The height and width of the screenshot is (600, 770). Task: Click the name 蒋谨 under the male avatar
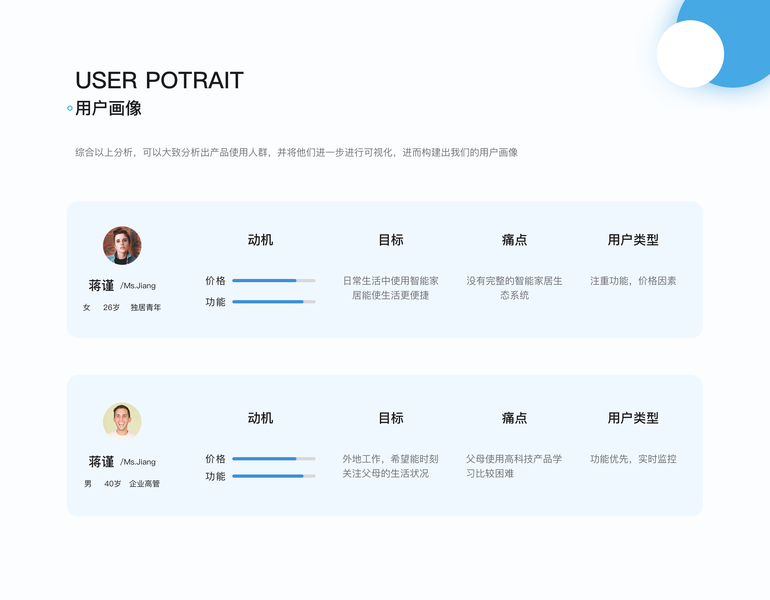tap(101, 462)
